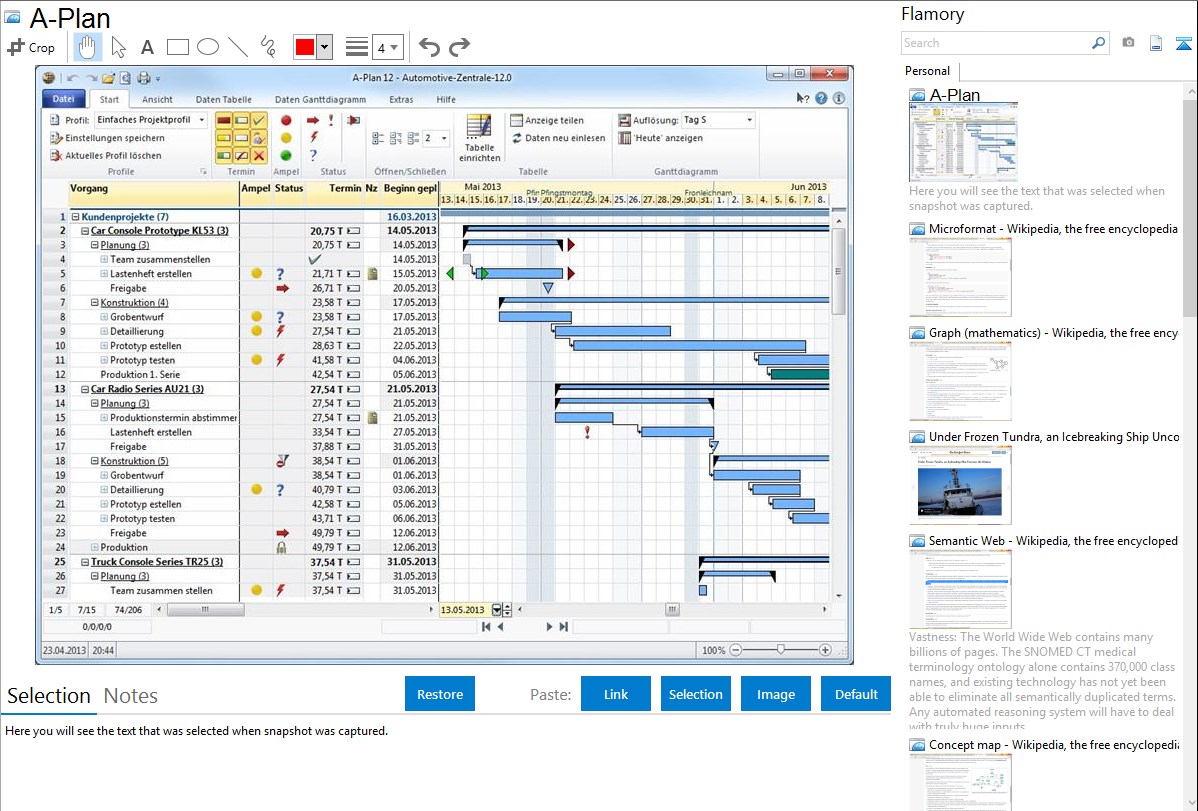Image resolution: width=1198 pixels, height=811 pixels.
Task: Click Tabelle einrichten
Action: click(x=479, y=138)
